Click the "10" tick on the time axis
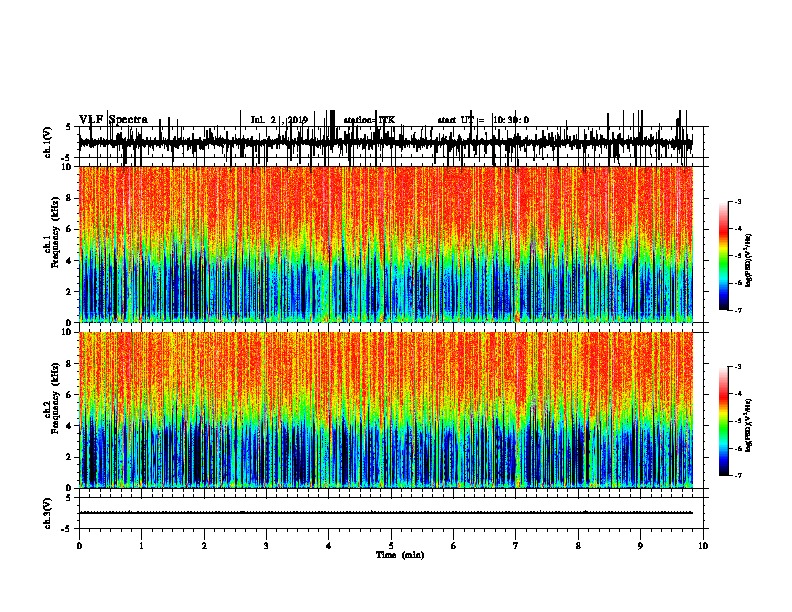Image resolution: width=792 pixels, height=612 pixels. click(703, 546)
